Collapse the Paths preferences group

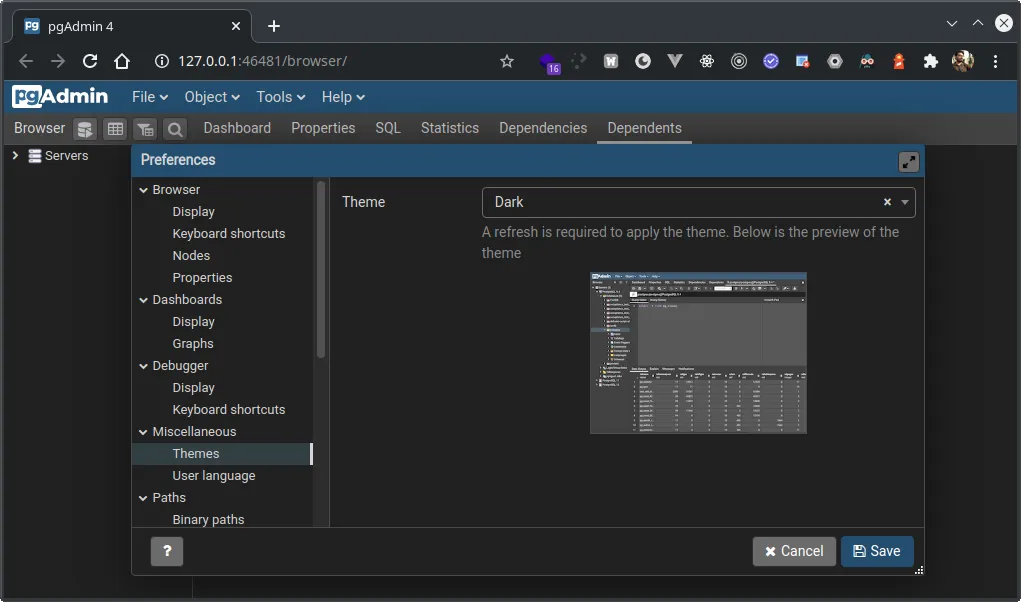pos(143,498)
